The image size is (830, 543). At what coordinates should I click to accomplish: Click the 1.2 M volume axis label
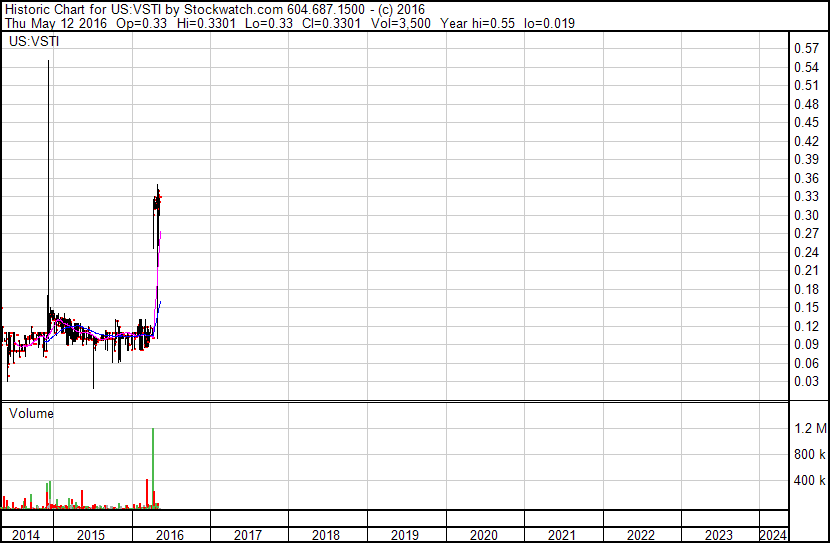pyautogui.click(x=810, y=429)
